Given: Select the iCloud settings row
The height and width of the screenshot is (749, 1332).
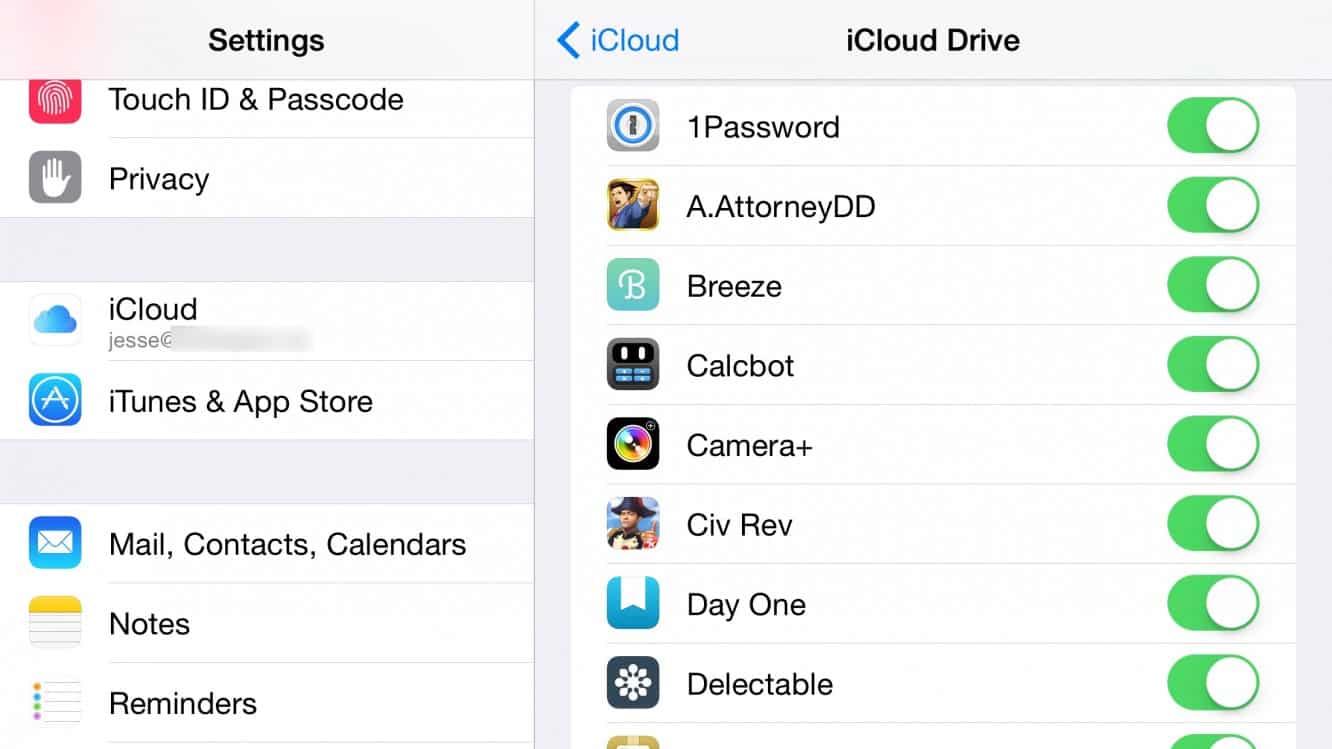Looking at the screenshot, I should (267, 321).
